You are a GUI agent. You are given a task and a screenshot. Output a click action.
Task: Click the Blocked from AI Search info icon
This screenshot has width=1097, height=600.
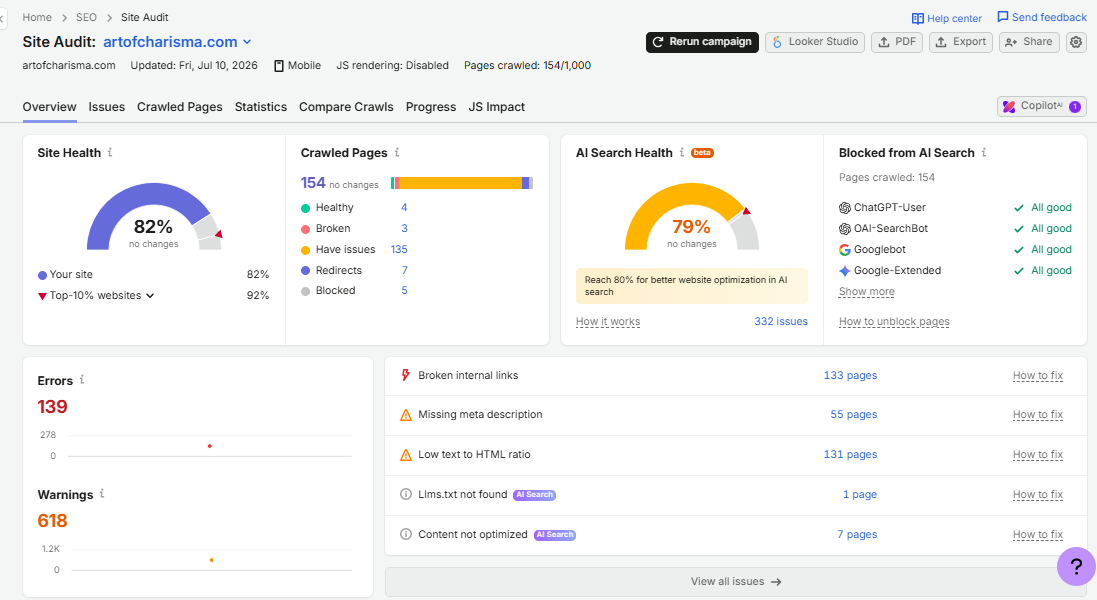(x=984, y=152)
